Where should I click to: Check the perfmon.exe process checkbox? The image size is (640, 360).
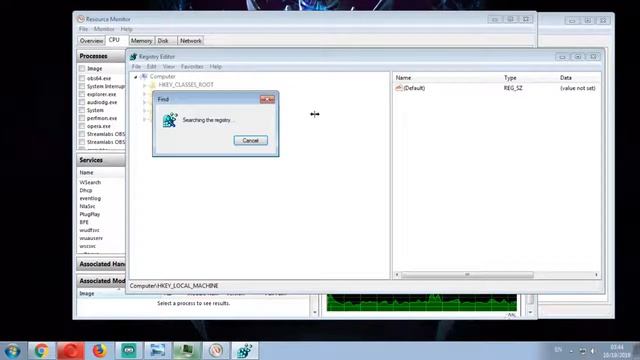pos(82,118)
